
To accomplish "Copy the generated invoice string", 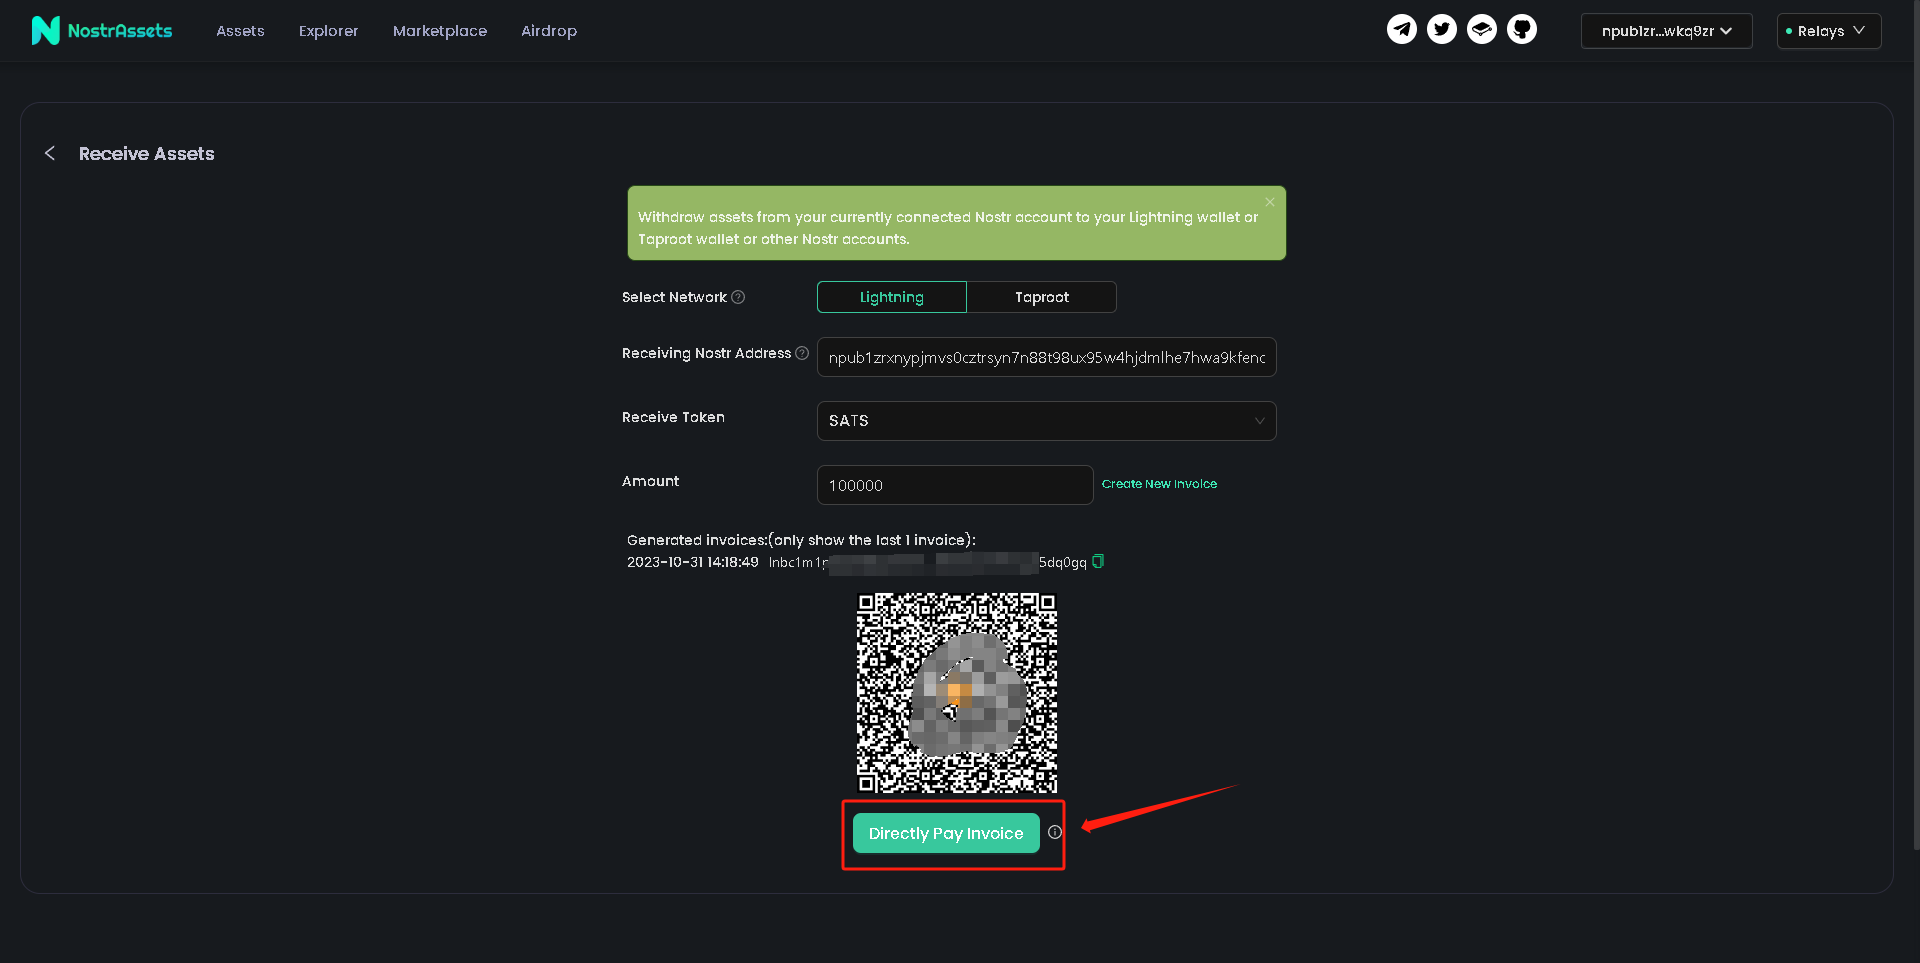I will (1098, 562).
